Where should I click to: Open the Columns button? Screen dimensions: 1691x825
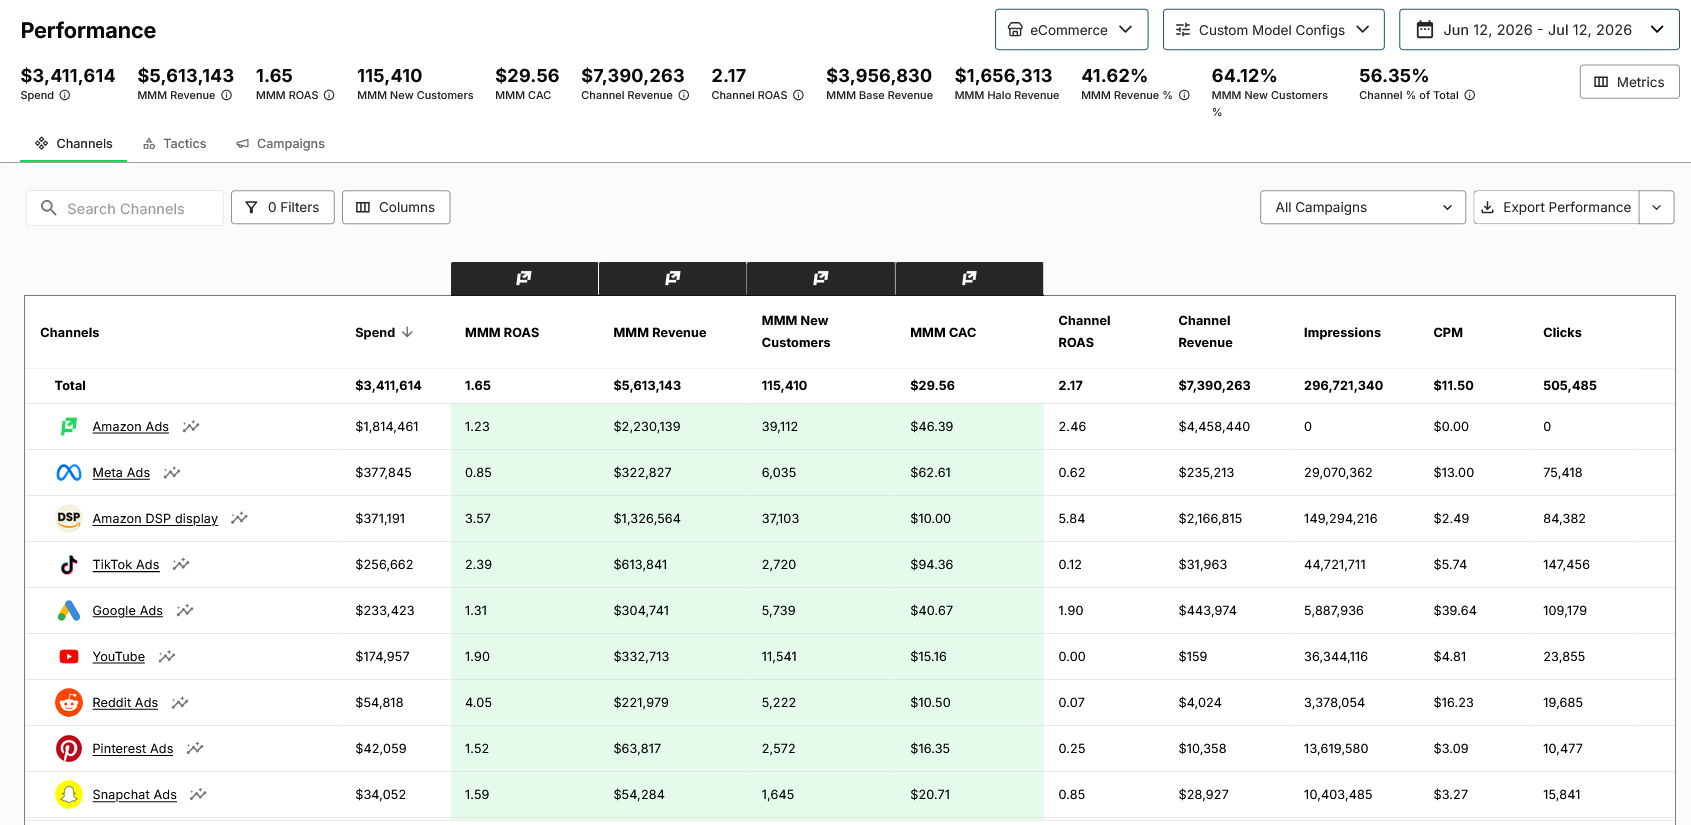[396, 207]
